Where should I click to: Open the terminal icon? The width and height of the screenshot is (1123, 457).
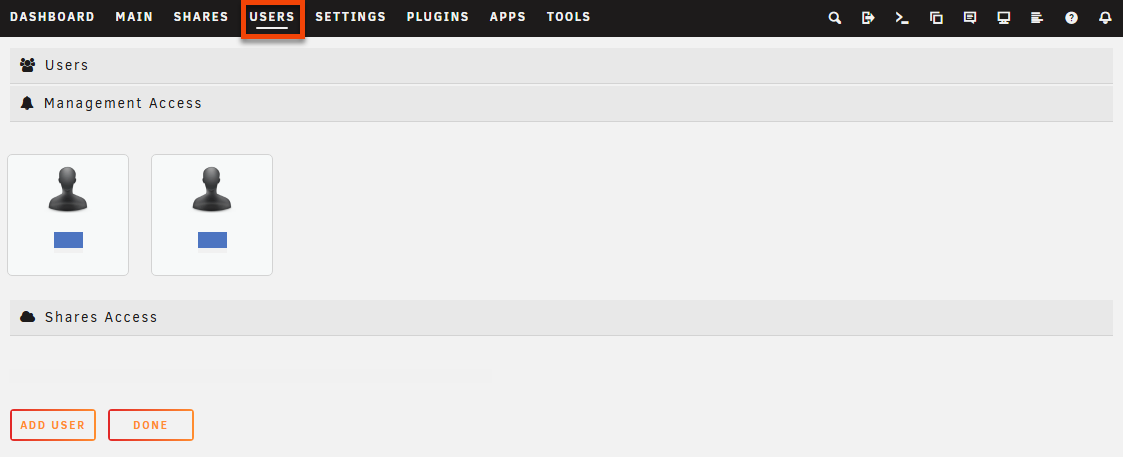[x=902, y=18]
